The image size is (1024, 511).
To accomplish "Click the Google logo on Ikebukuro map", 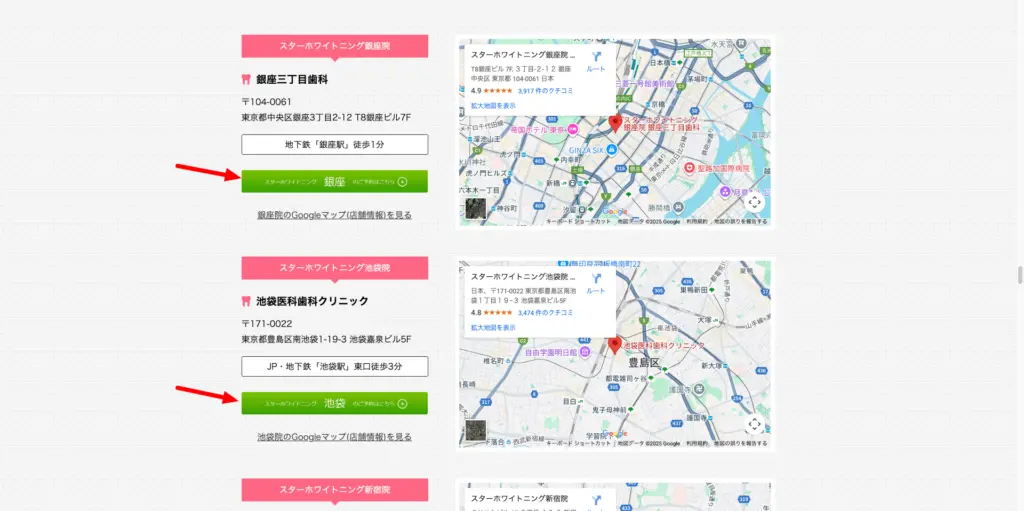I will [615, 433].
